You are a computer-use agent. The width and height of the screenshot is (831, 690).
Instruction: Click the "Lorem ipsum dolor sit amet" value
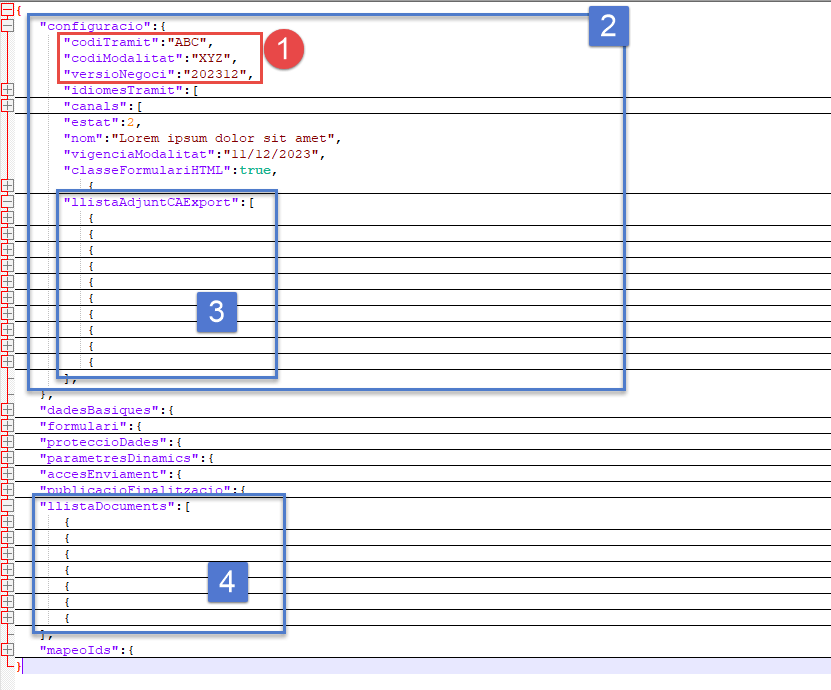227,138
